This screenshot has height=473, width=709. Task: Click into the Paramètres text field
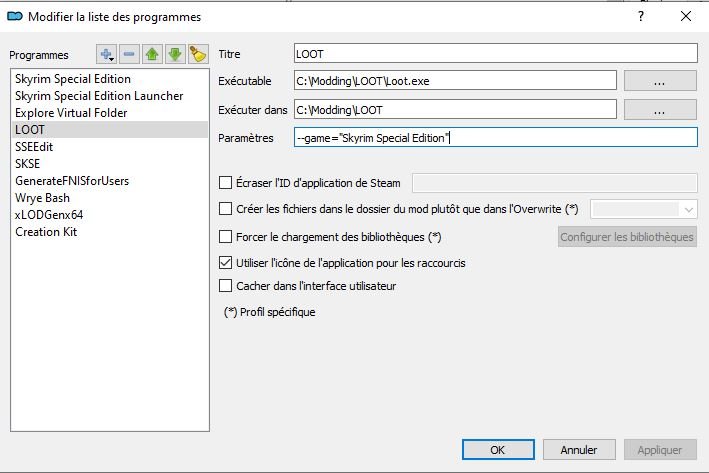click(494, 138)
